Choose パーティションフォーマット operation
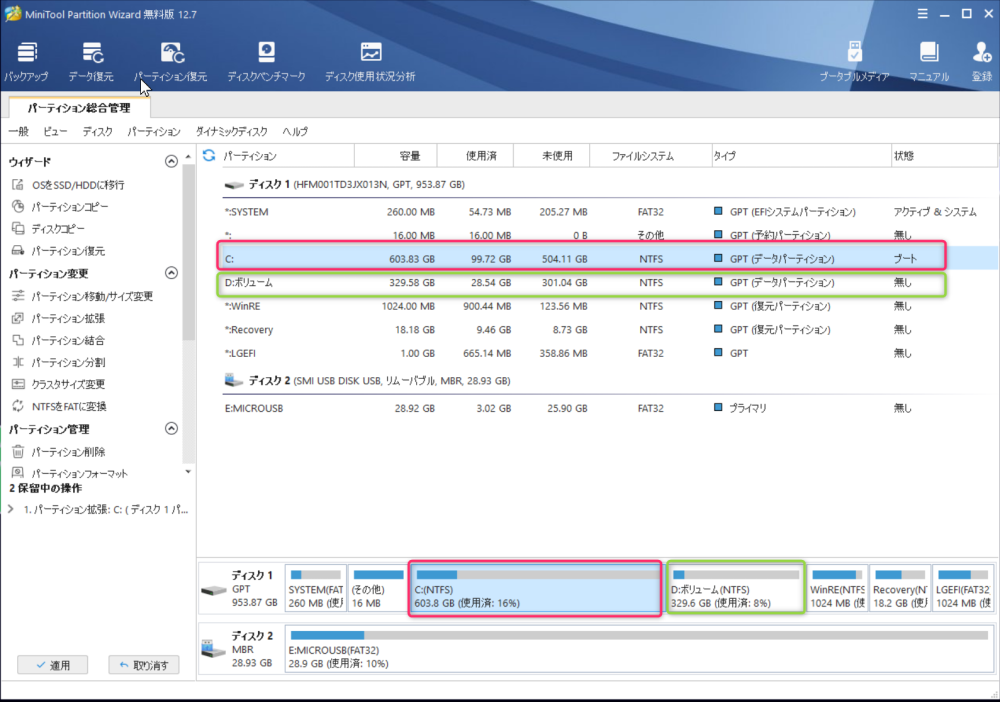This screenshot has height=702, width=1000. click(x=70, y=473)
